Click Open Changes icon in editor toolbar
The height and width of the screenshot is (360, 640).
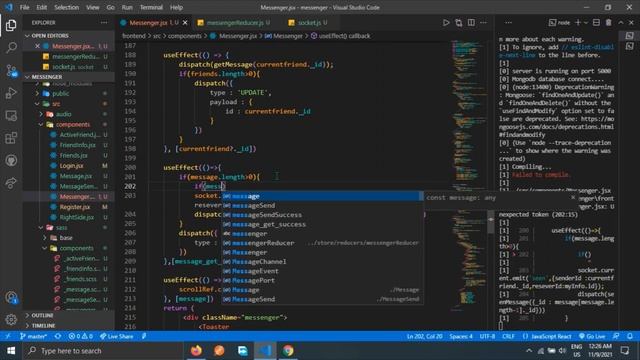tap(459, 23)
